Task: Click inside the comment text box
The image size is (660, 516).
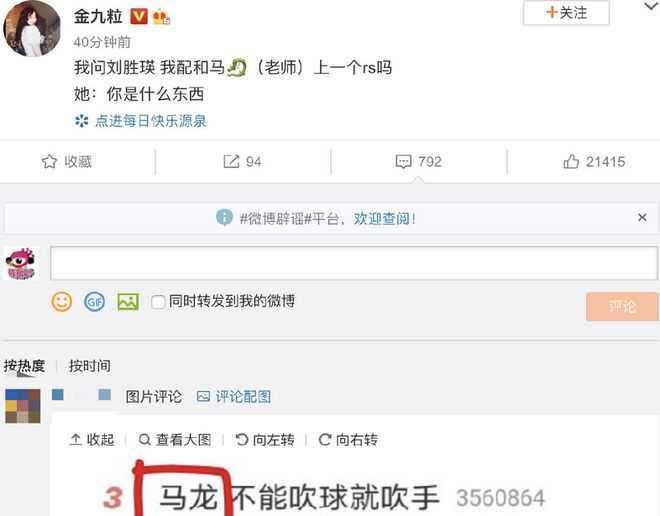Action: tap(354, 263)
